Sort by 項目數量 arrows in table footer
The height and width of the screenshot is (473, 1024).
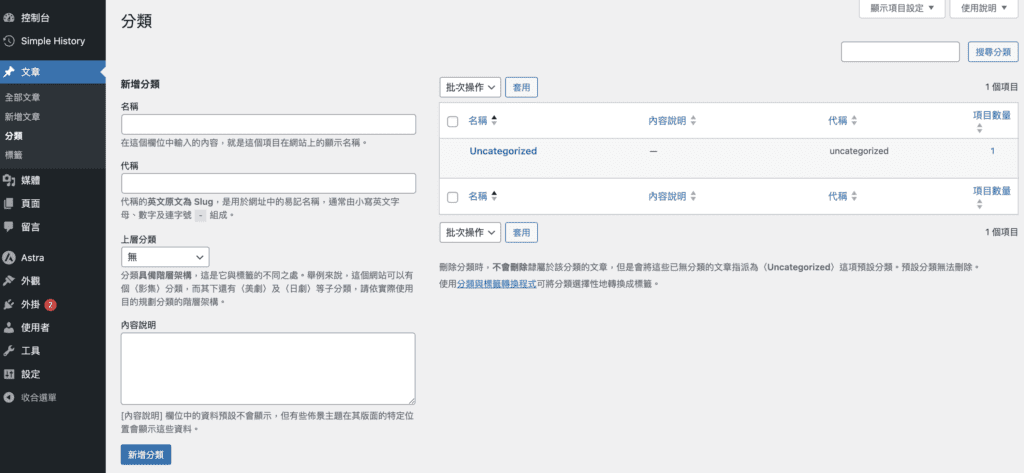[x=979, y=204]
